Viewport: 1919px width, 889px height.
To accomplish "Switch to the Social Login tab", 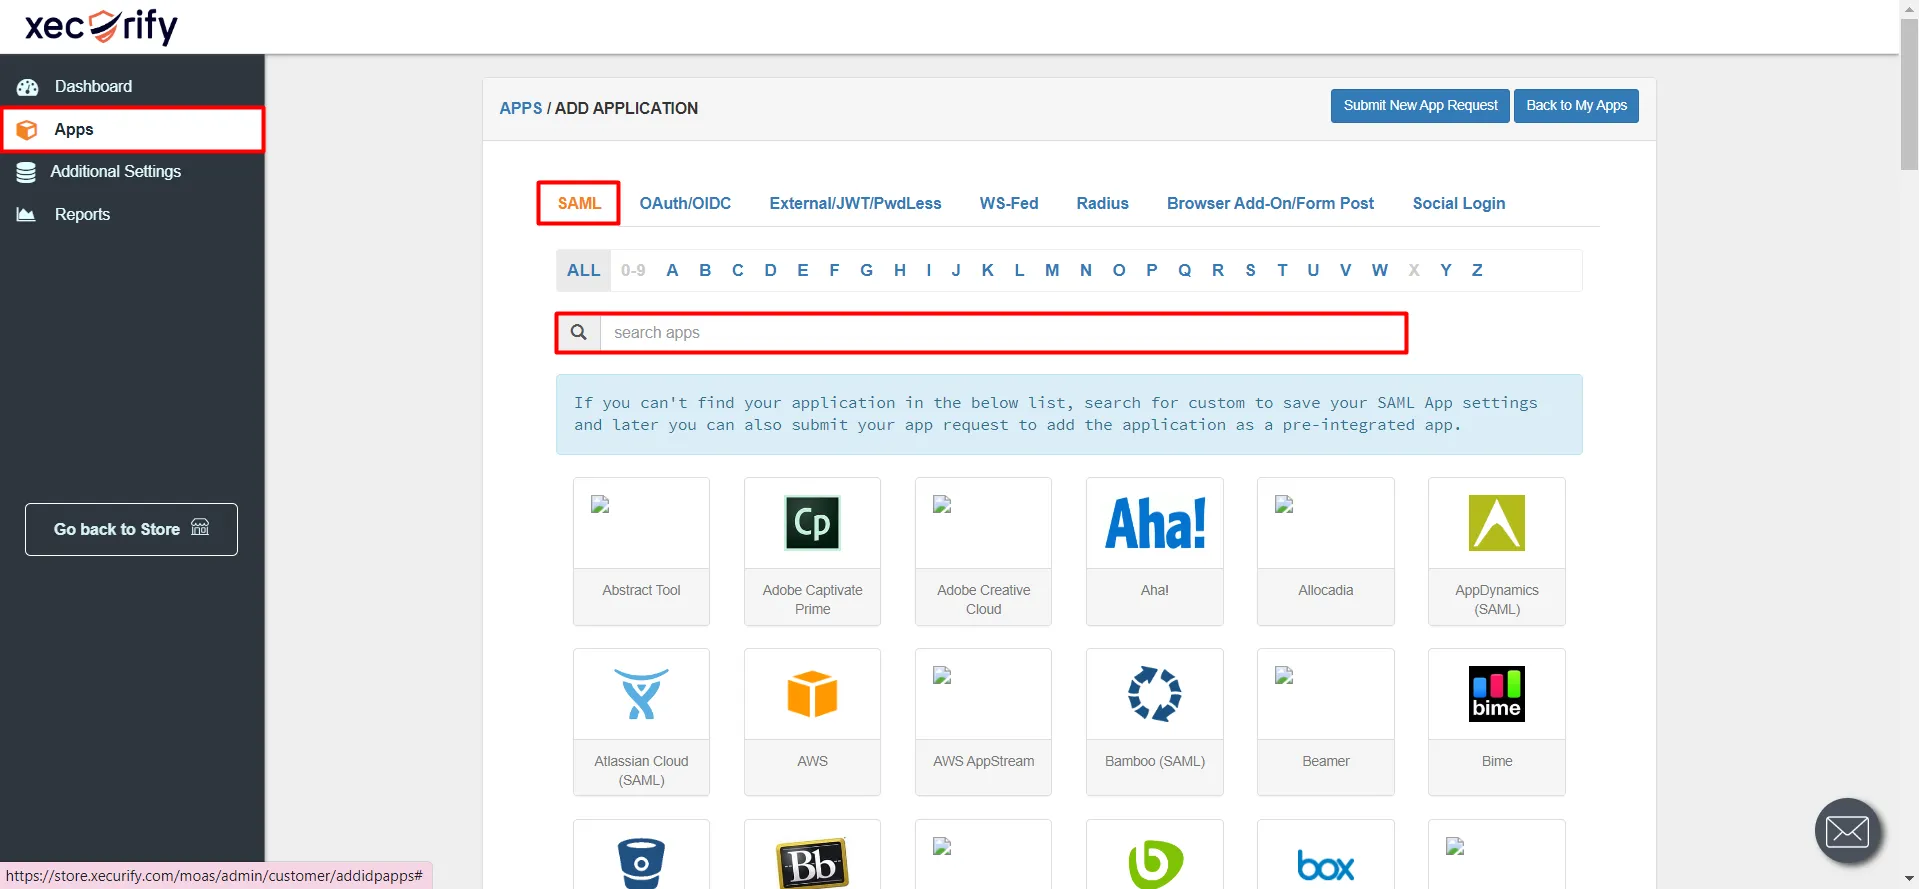I will point(1458,203).
